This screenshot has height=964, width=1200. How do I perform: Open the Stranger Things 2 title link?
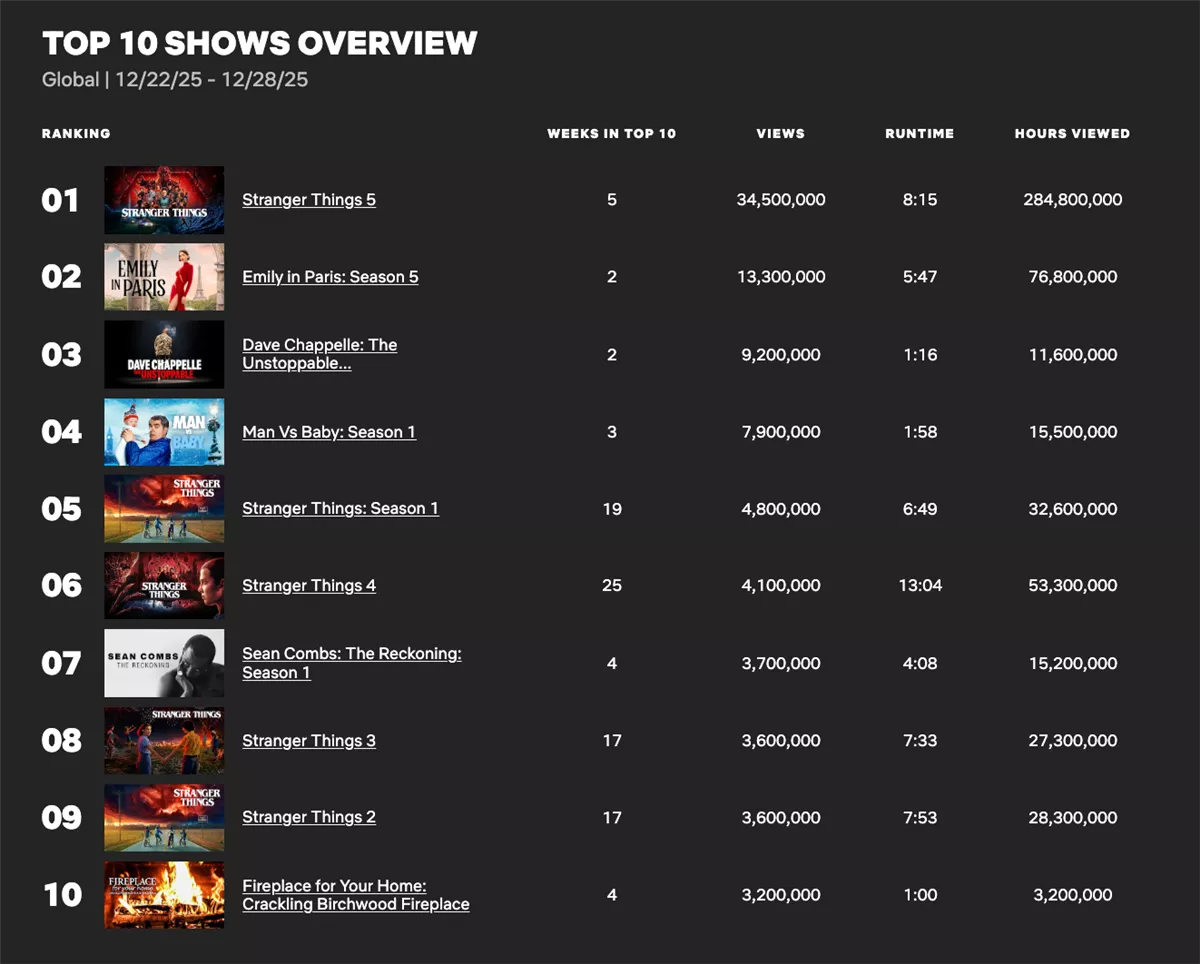(x=309, y=817)
